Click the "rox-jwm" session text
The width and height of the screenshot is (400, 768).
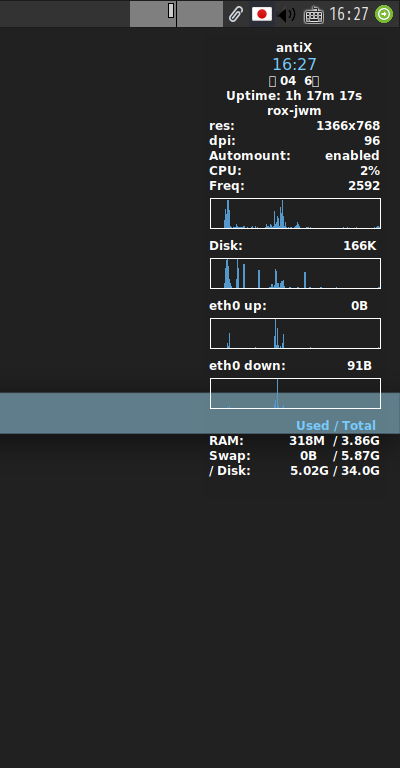294,111
